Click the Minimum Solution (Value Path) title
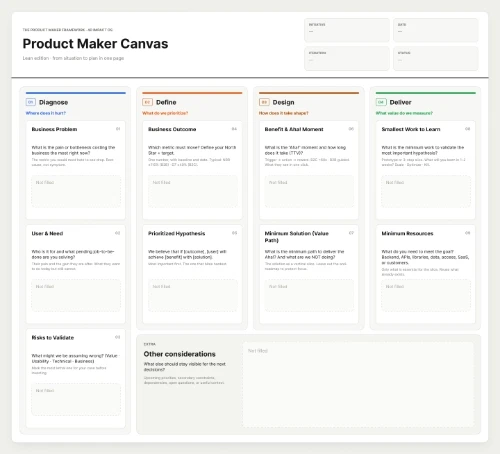The height and width of the screenshot is (454, 500). click(297, 237)
